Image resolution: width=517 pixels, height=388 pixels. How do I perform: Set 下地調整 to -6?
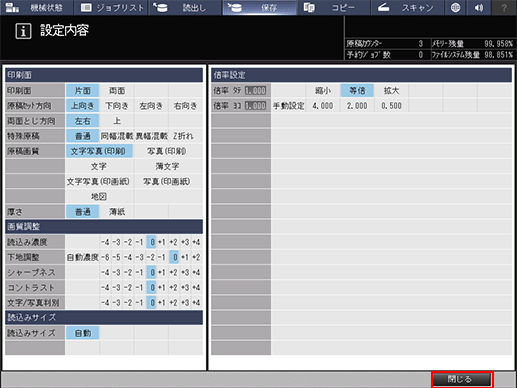point(105,257)
